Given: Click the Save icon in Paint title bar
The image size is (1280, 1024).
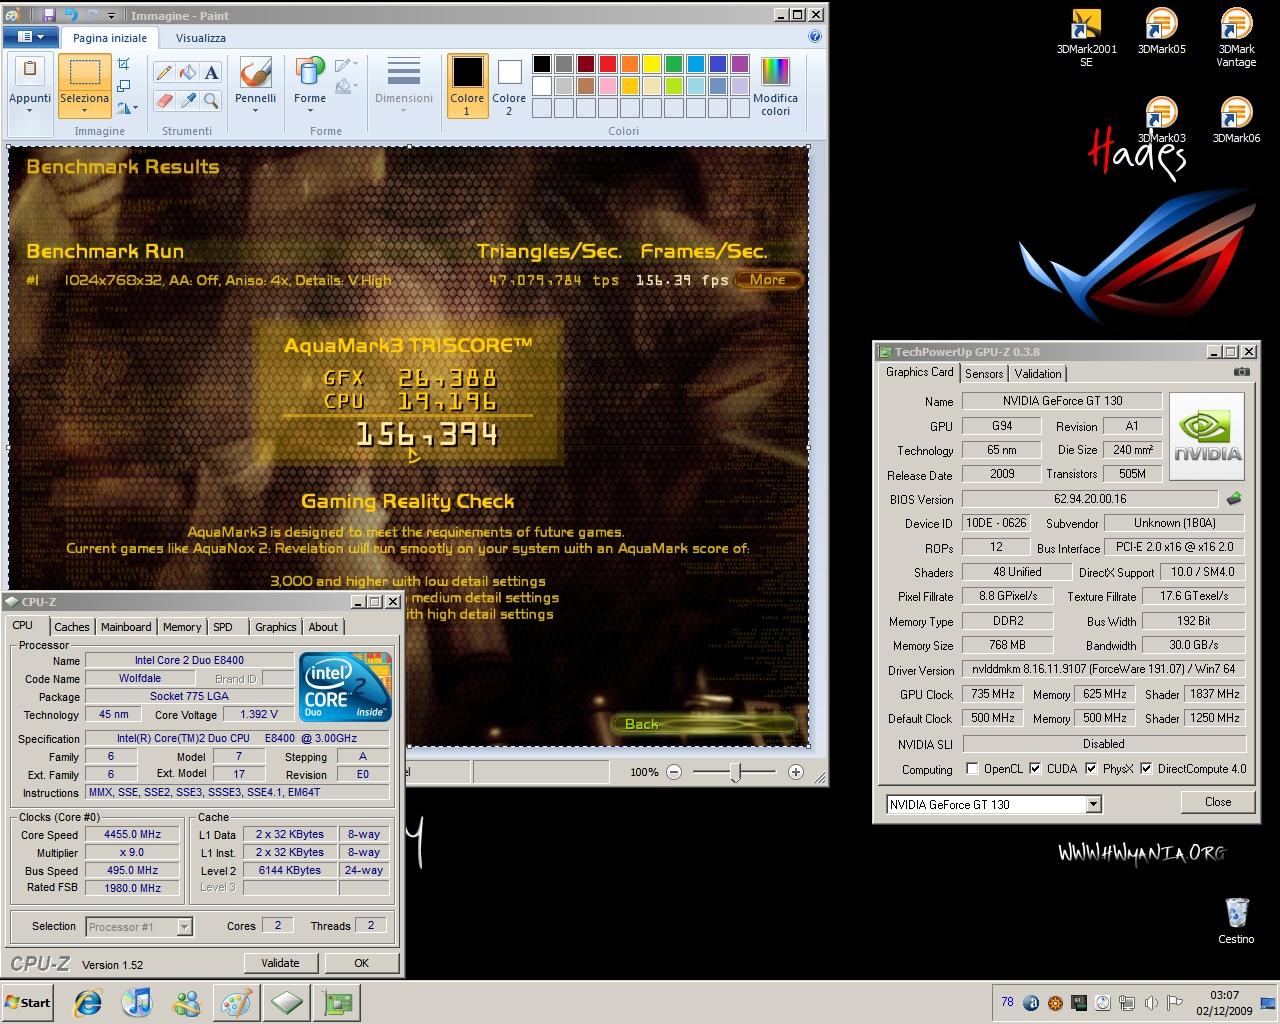Looking at the screenshot, I should click(49, 15).
